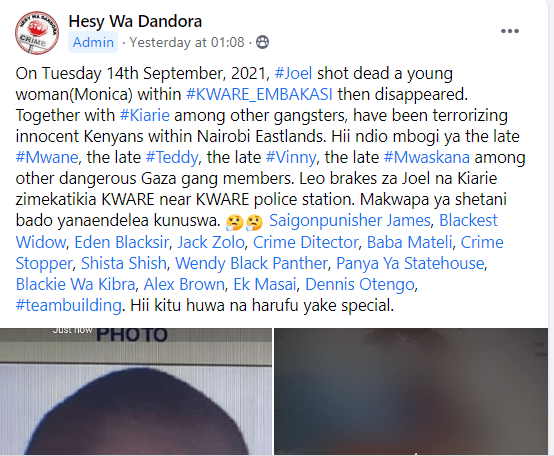
Task: Open the #Mwaskana hashtag
Action: coord(427,157)
